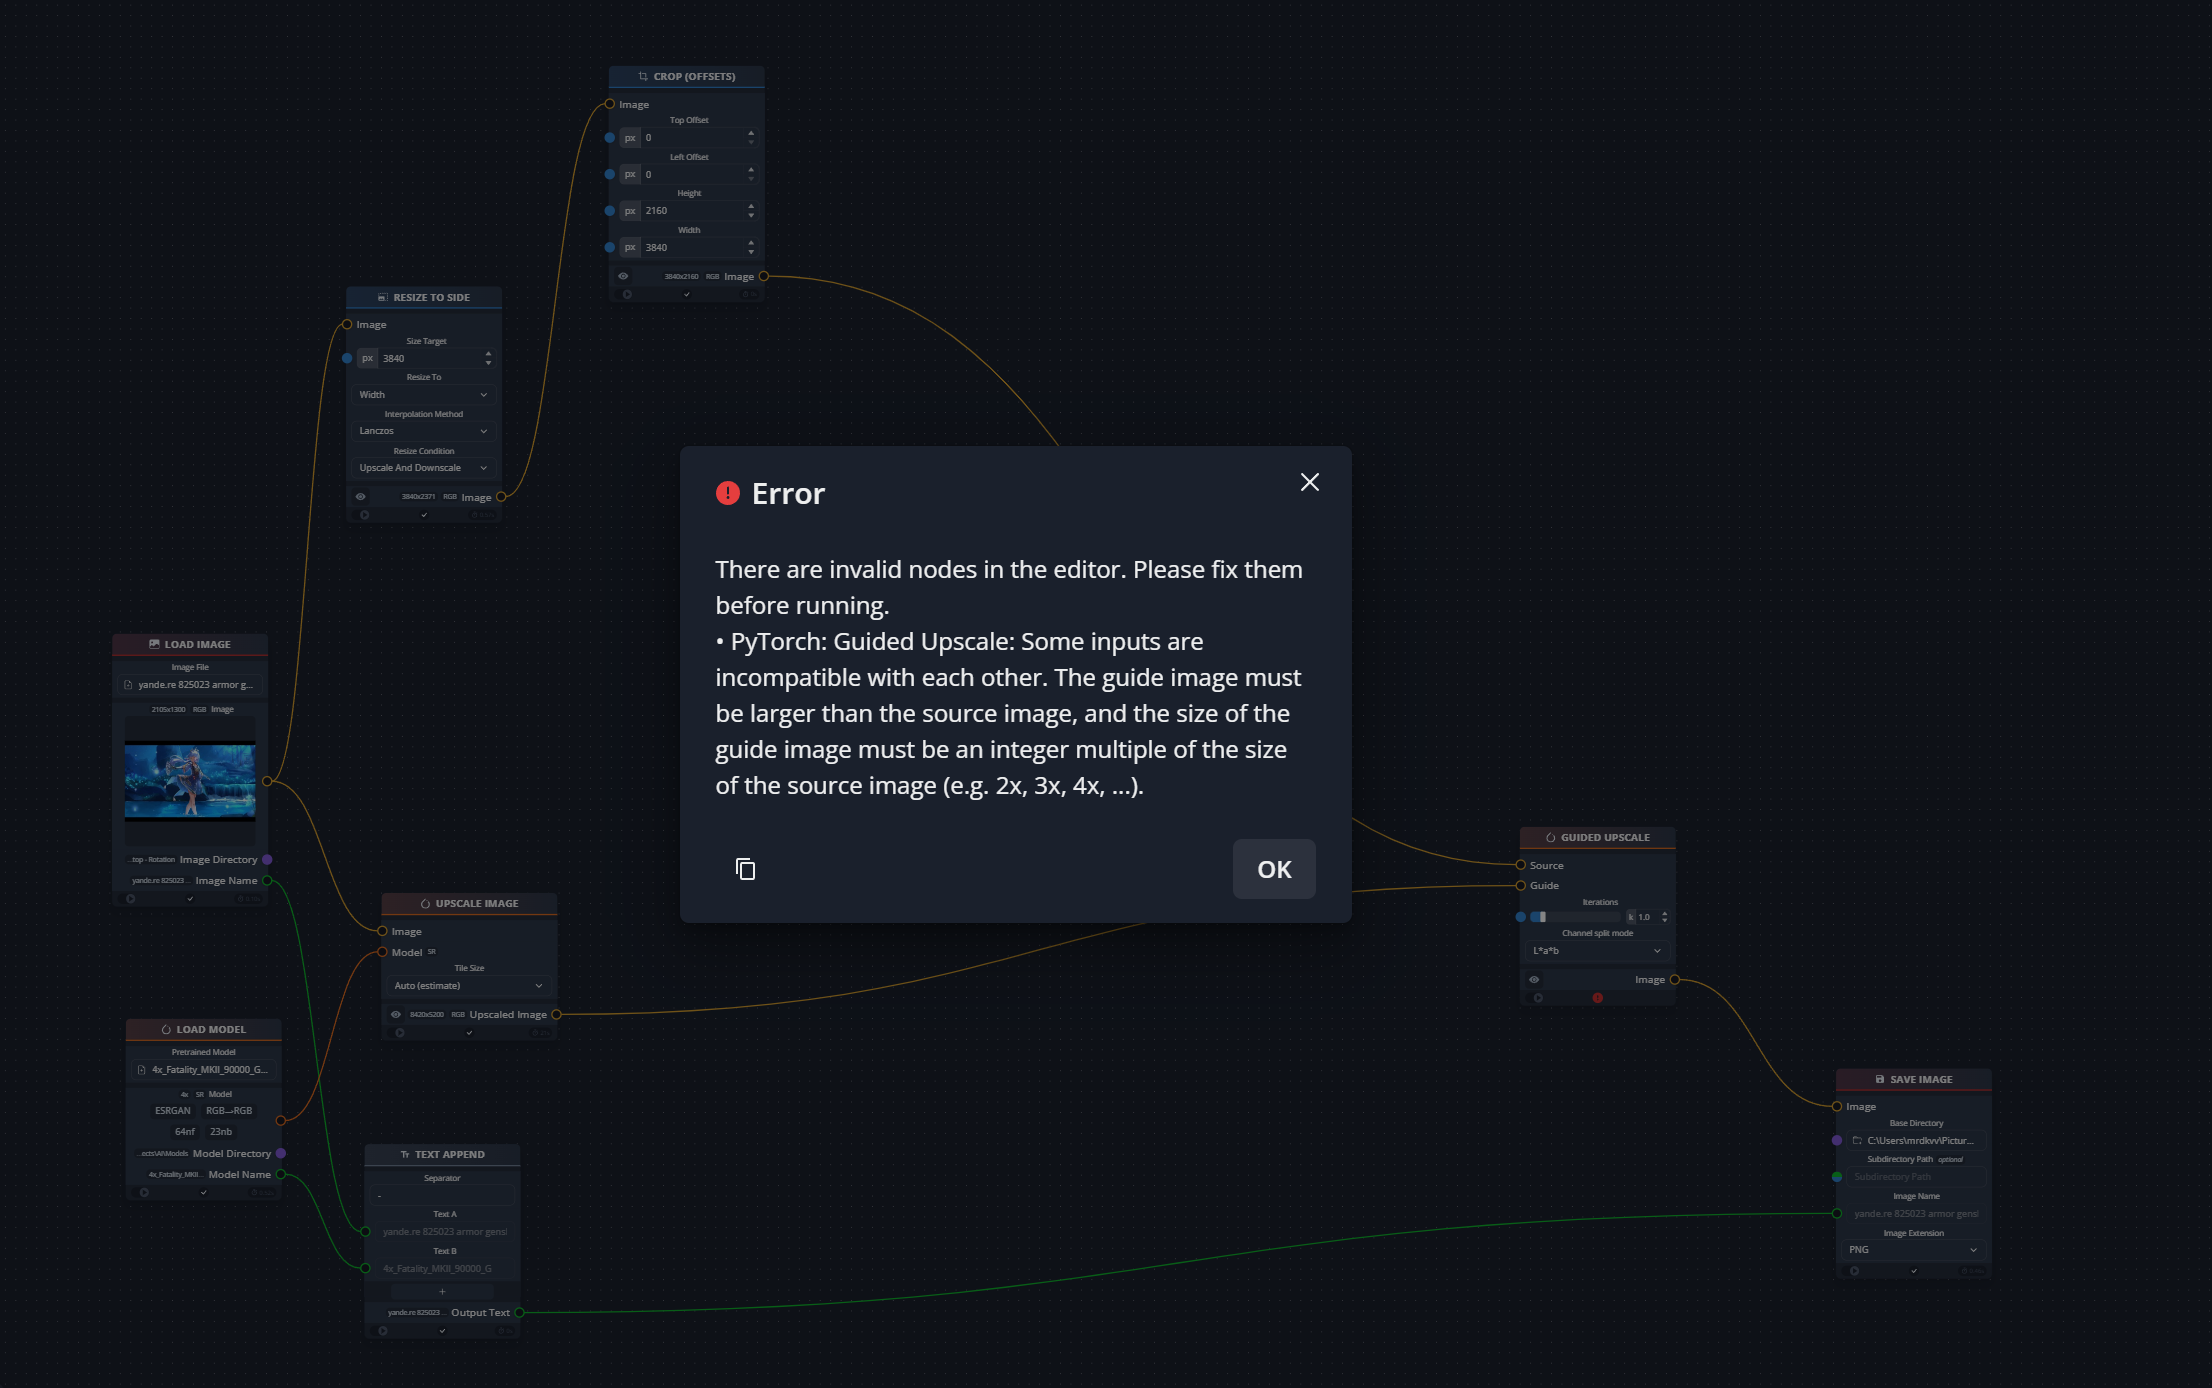Screen dimensions: 2212x1388
Task: Click the Pretrained Model file selector
Action: click(205, 1070)
